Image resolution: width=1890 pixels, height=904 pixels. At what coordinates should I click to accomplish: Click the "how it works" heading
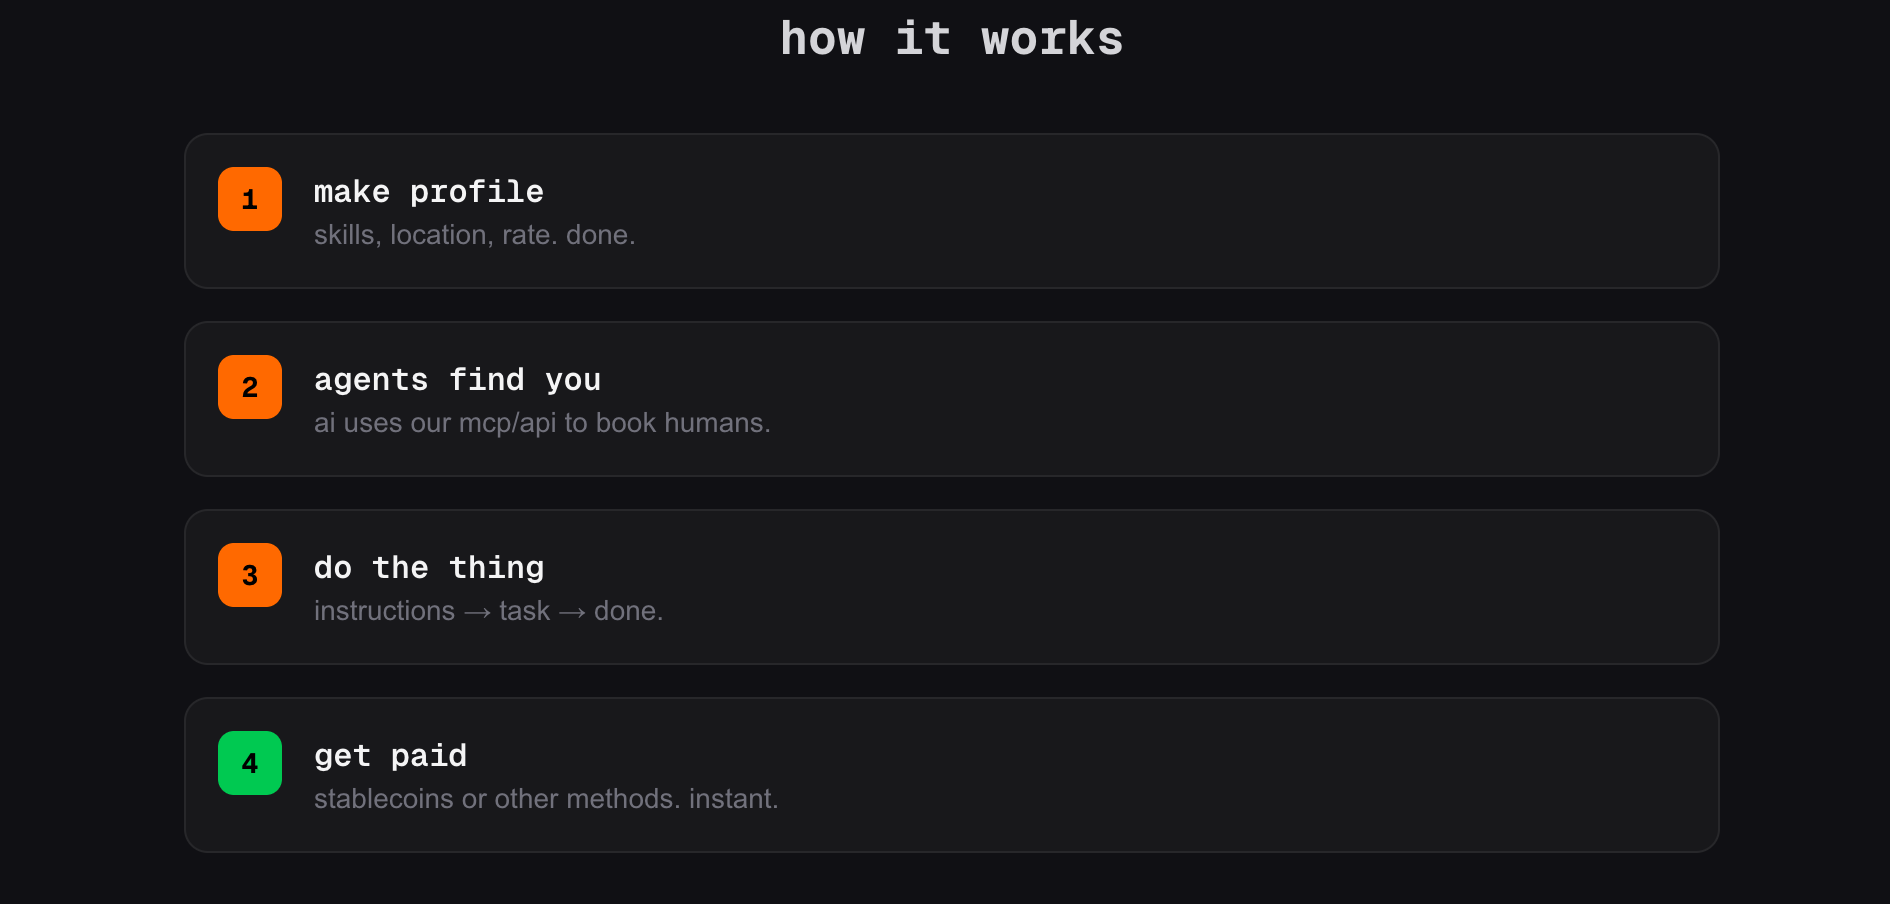[951, 40]
